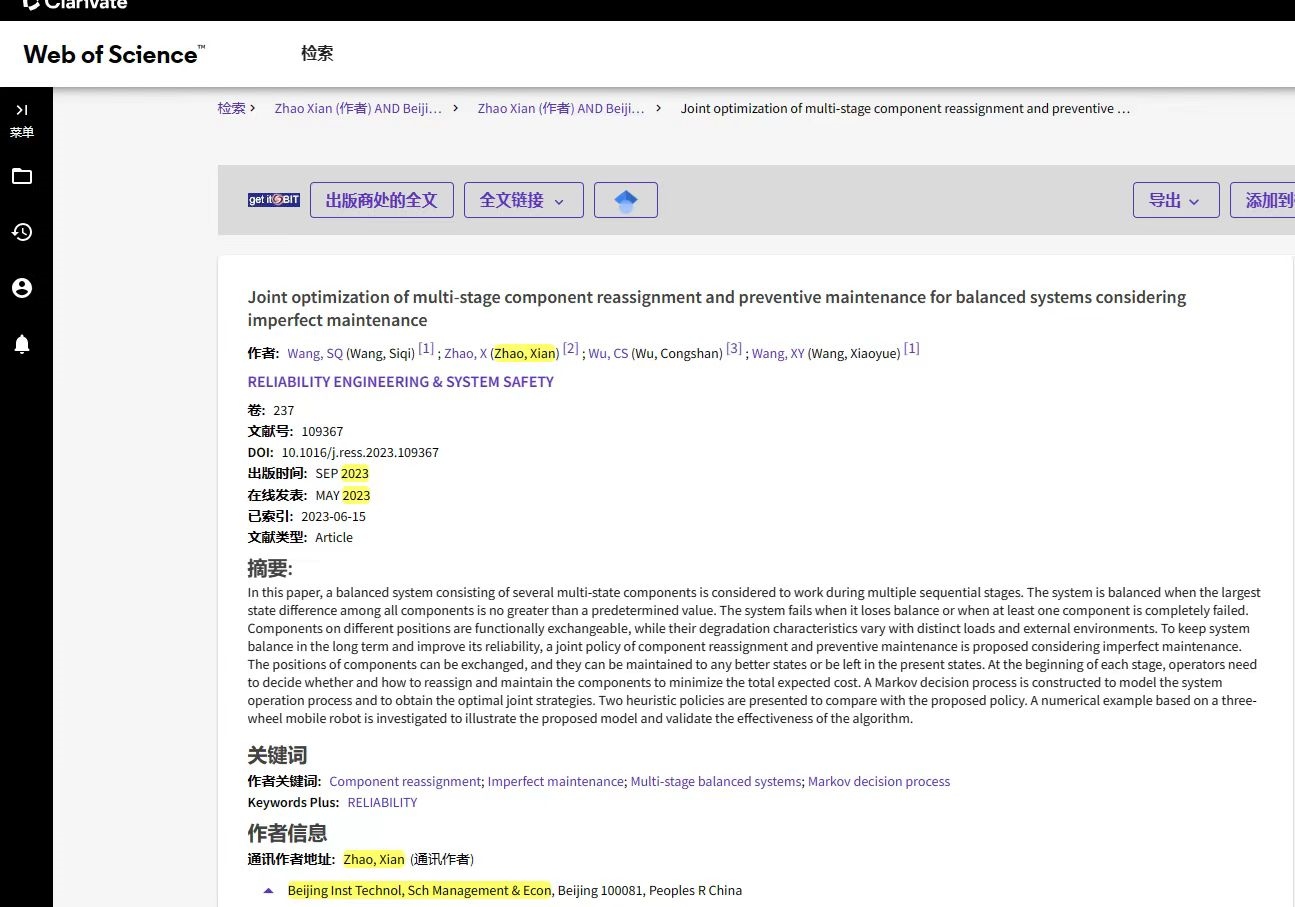
Task: Click affiliation superscript [3] after Wu, Congshan
Action: coord(734,348)
